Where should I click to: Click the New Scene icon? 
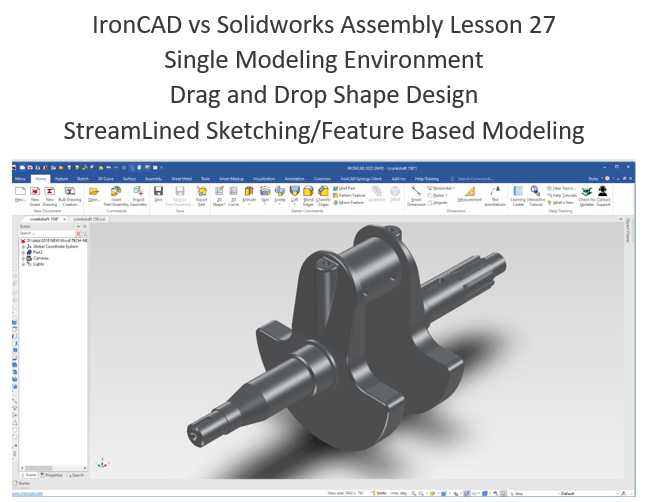tap(35, 191)
